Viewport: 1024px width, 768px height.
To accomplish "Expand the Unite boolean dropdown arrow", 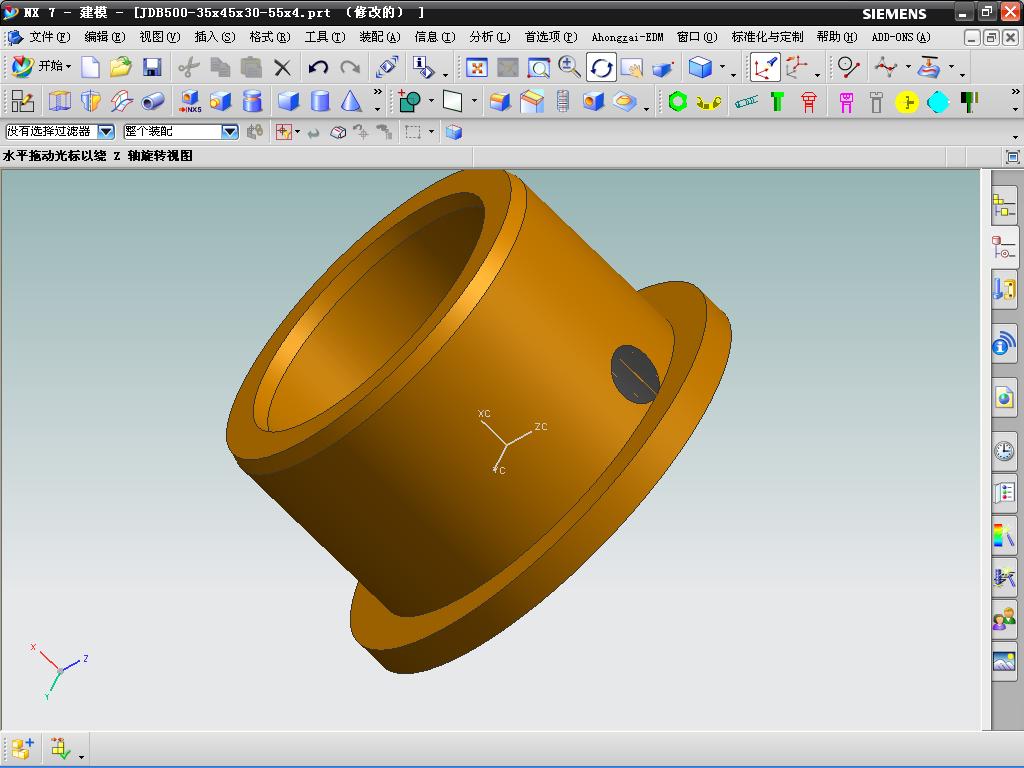I will [431, 101].
